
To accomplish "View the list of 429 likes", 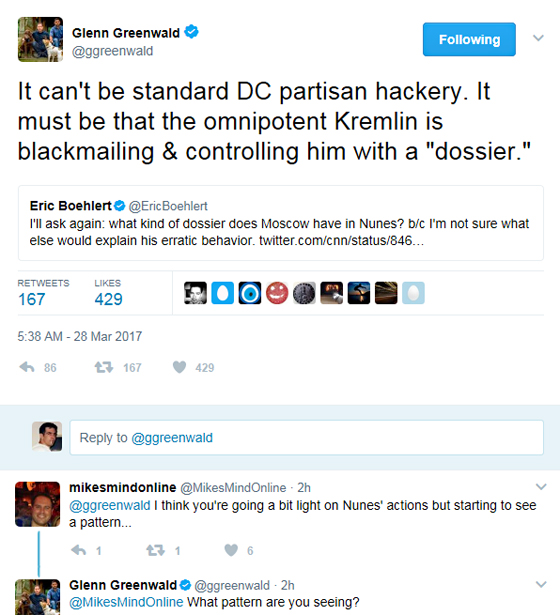I will (108, 293).
